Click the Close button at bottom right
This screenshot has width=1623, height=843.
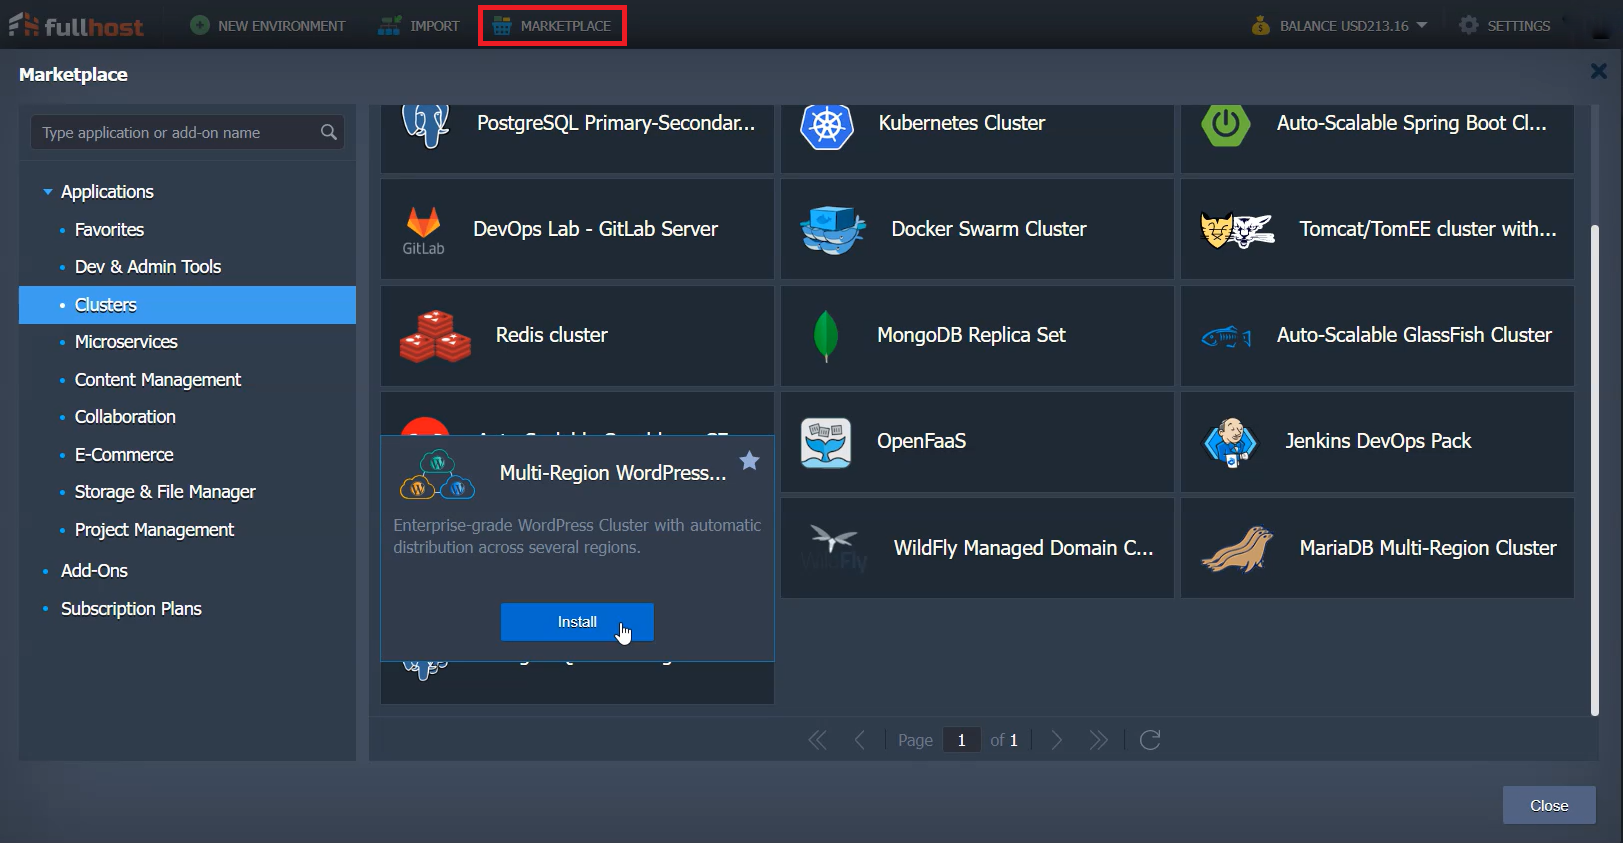pos(1548,805)
